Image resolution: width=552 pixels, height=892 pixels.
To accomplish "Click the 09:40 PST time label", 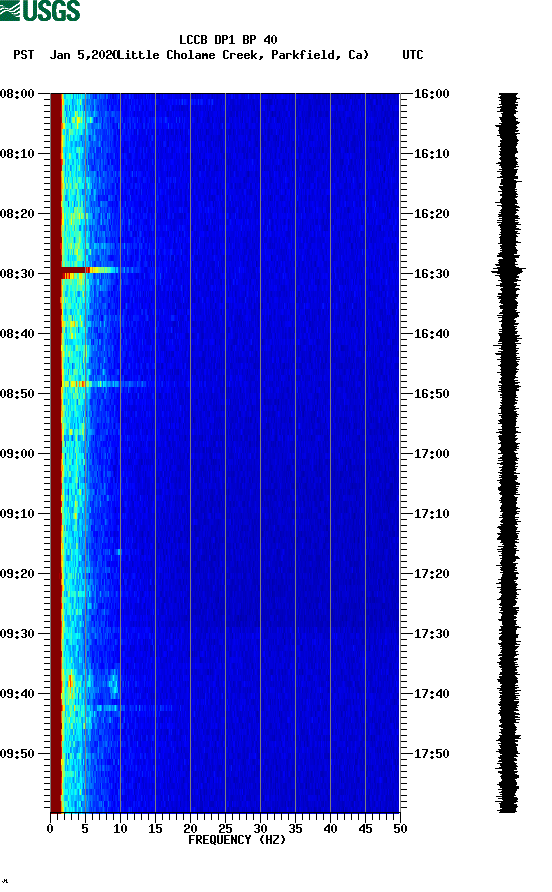I will 17,693.
